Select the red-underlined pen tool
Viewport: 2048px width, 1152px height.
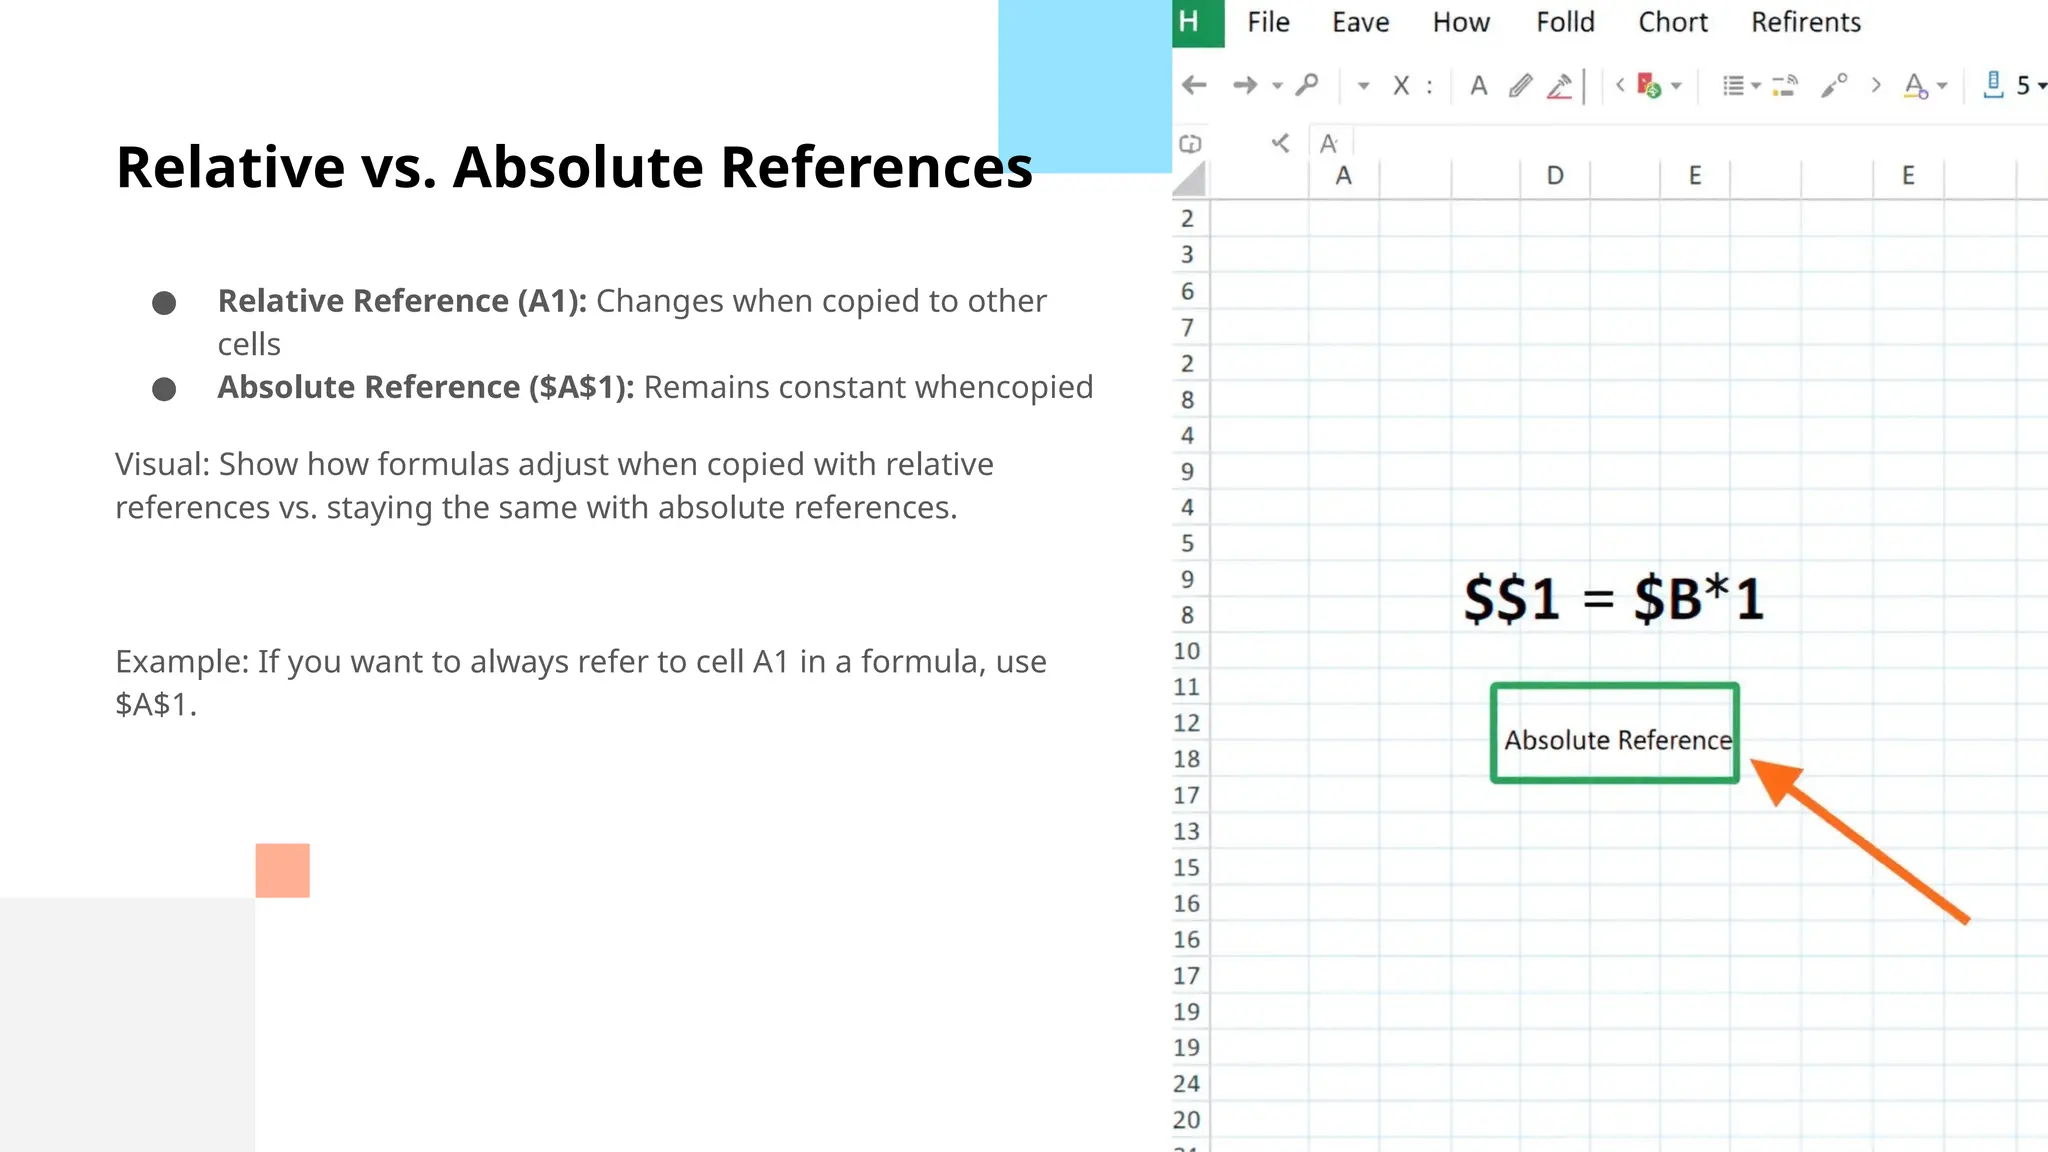pyautogui.click(x=1560, y=87)
